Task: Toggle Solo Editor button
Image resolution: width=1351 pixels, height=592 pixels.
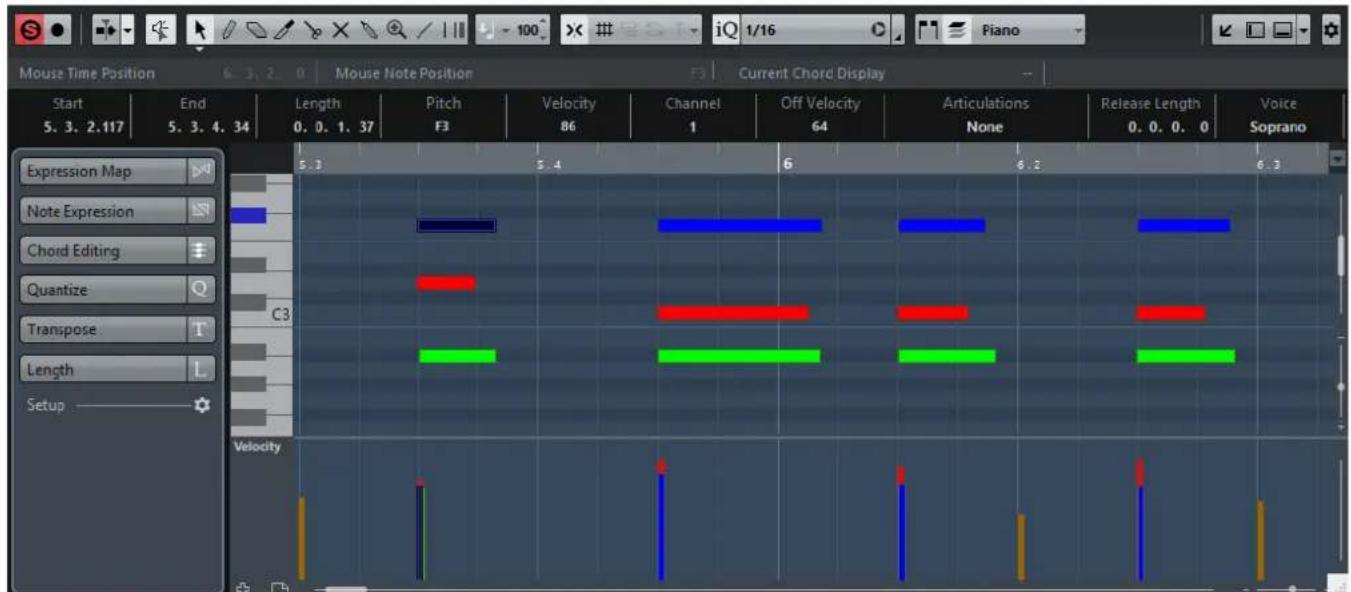Action: click(32, 30)
